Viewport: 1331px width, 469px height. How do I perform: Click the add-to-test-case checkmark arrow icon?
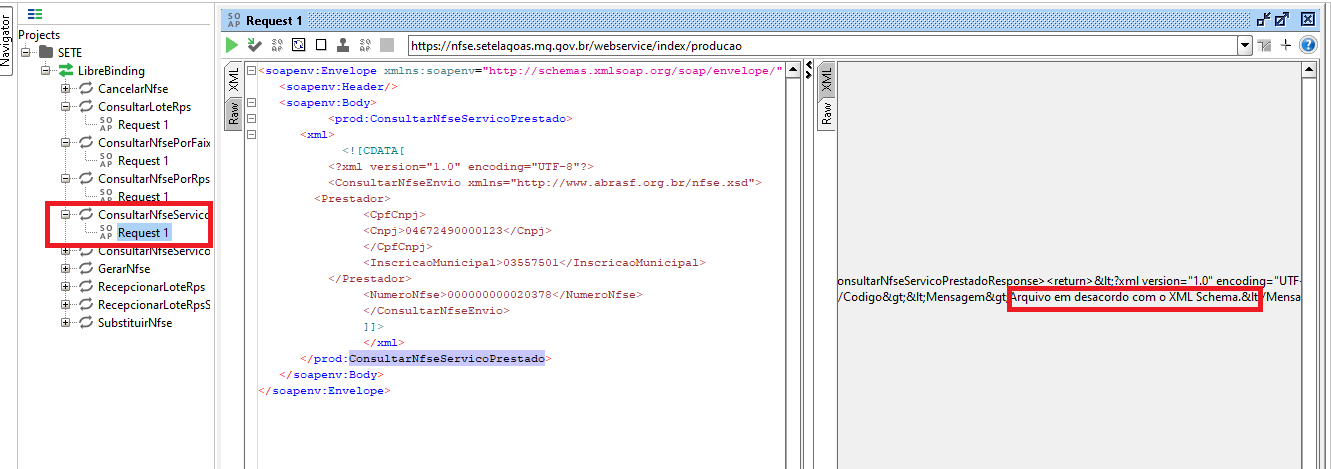(x=255, y=45)
